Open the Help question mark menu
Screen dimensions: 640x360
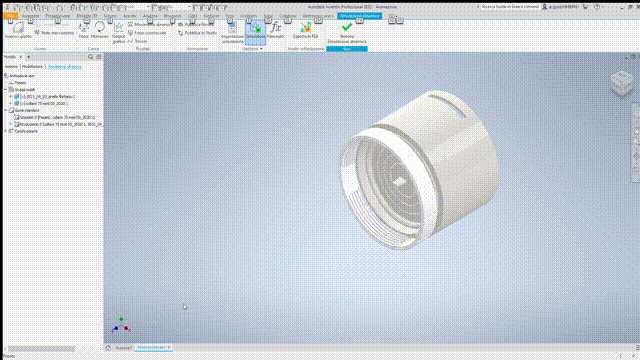pos(597,7)
